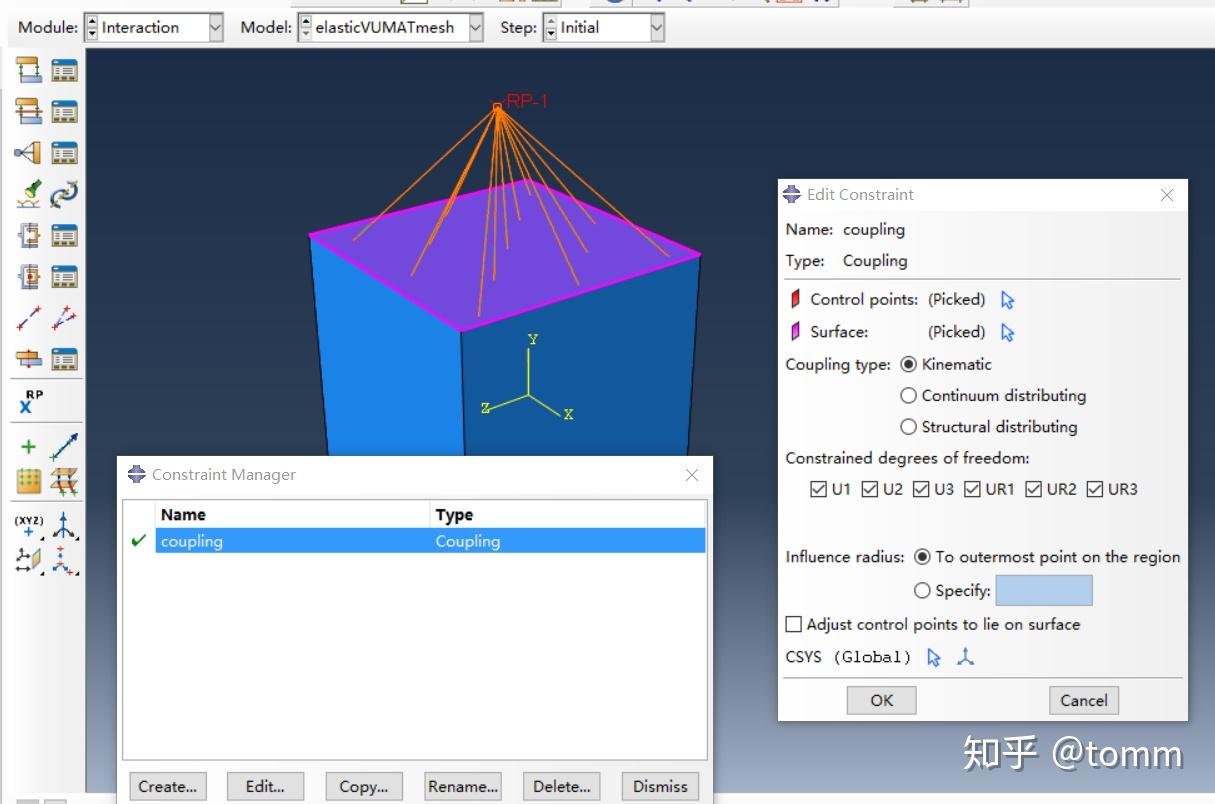Image resolution: width=1215 pixels, height=804 pixels.
Task: Open the Model dropdown
Action: point(477,27)
